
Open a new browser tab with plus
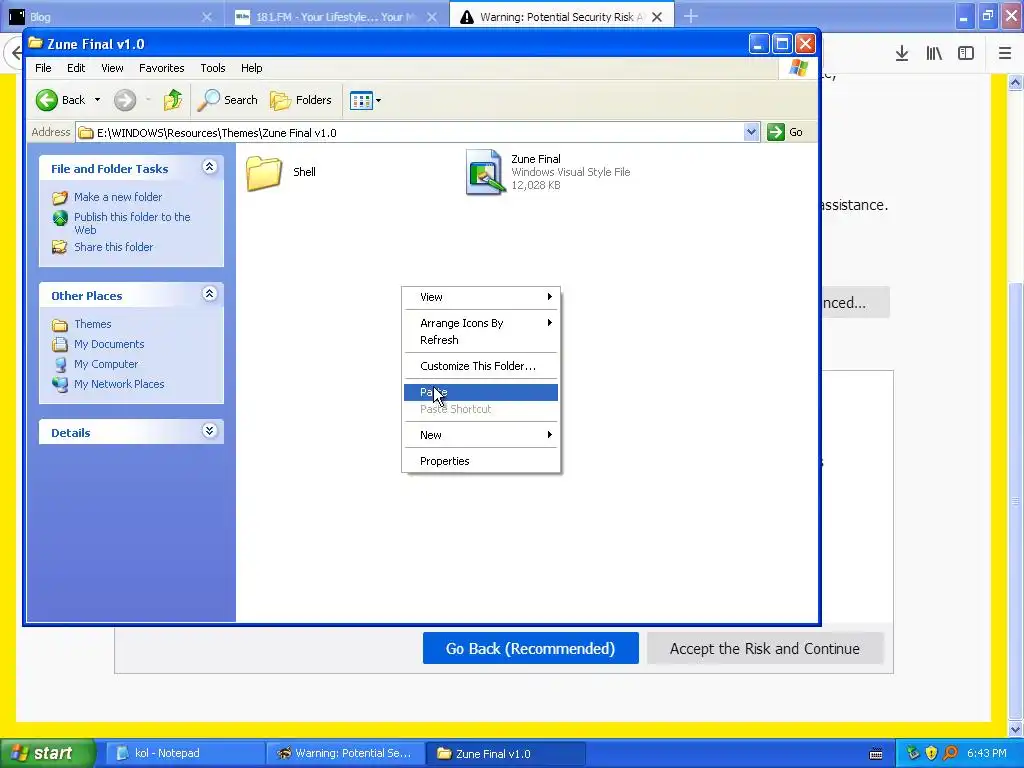pyautogui.click(x=691, y=16)
